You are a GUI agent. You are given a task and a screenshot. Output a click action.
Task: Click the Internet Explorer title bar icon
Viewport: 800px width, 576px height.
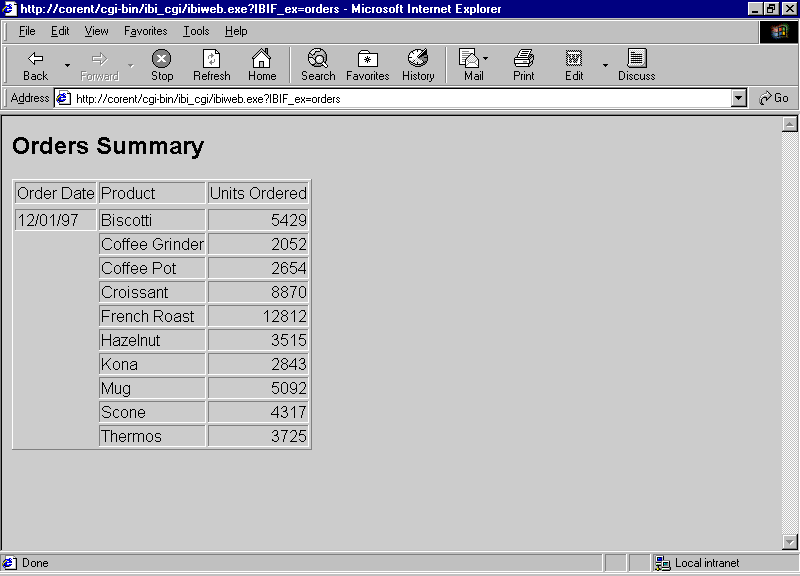[x=9, y=9]
